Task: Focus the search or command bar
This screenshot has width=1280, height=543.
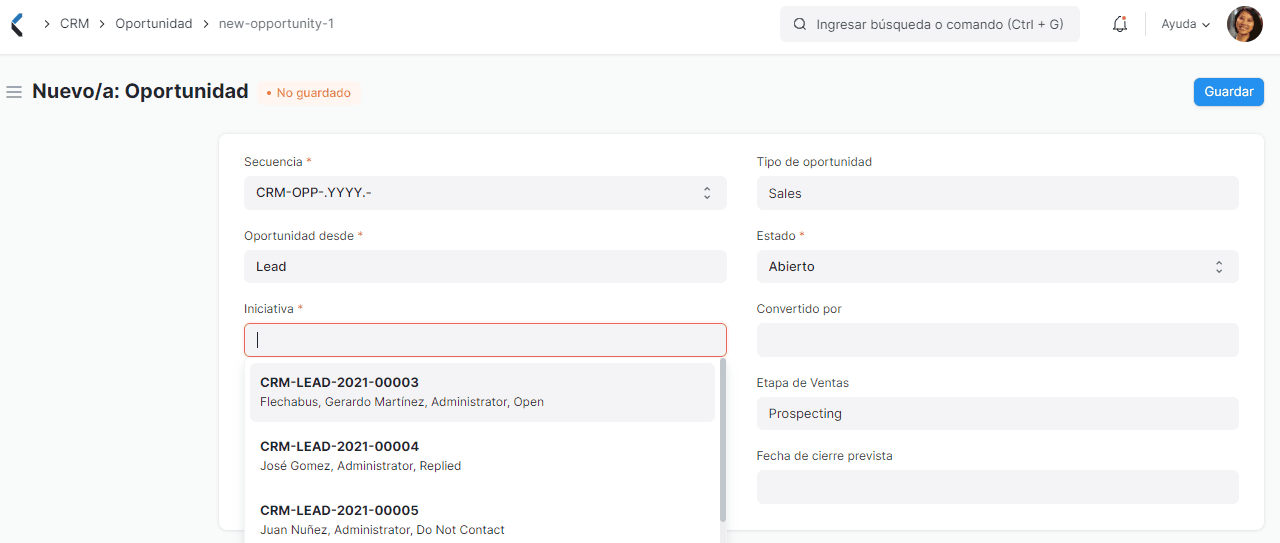Action: coord(930,24)
